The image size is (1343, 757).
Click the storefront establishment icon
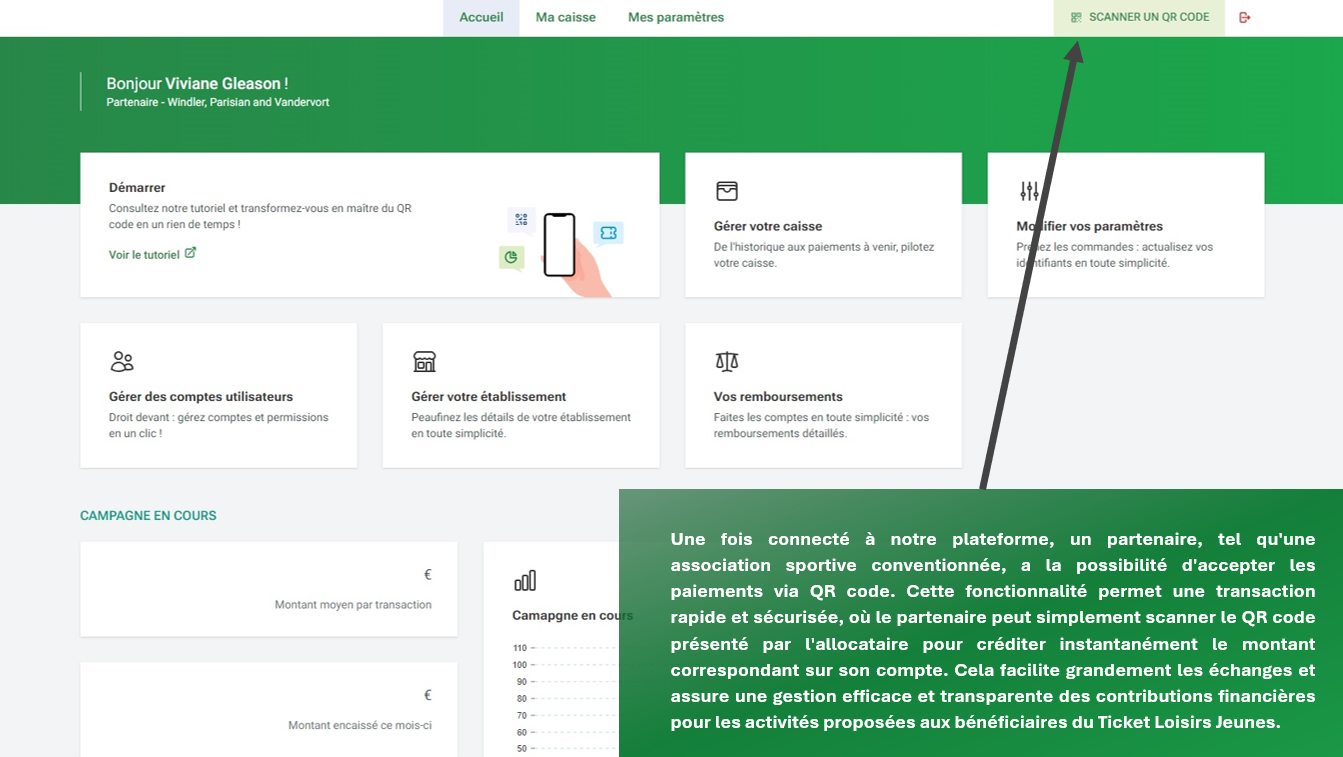tap(424, 361)
